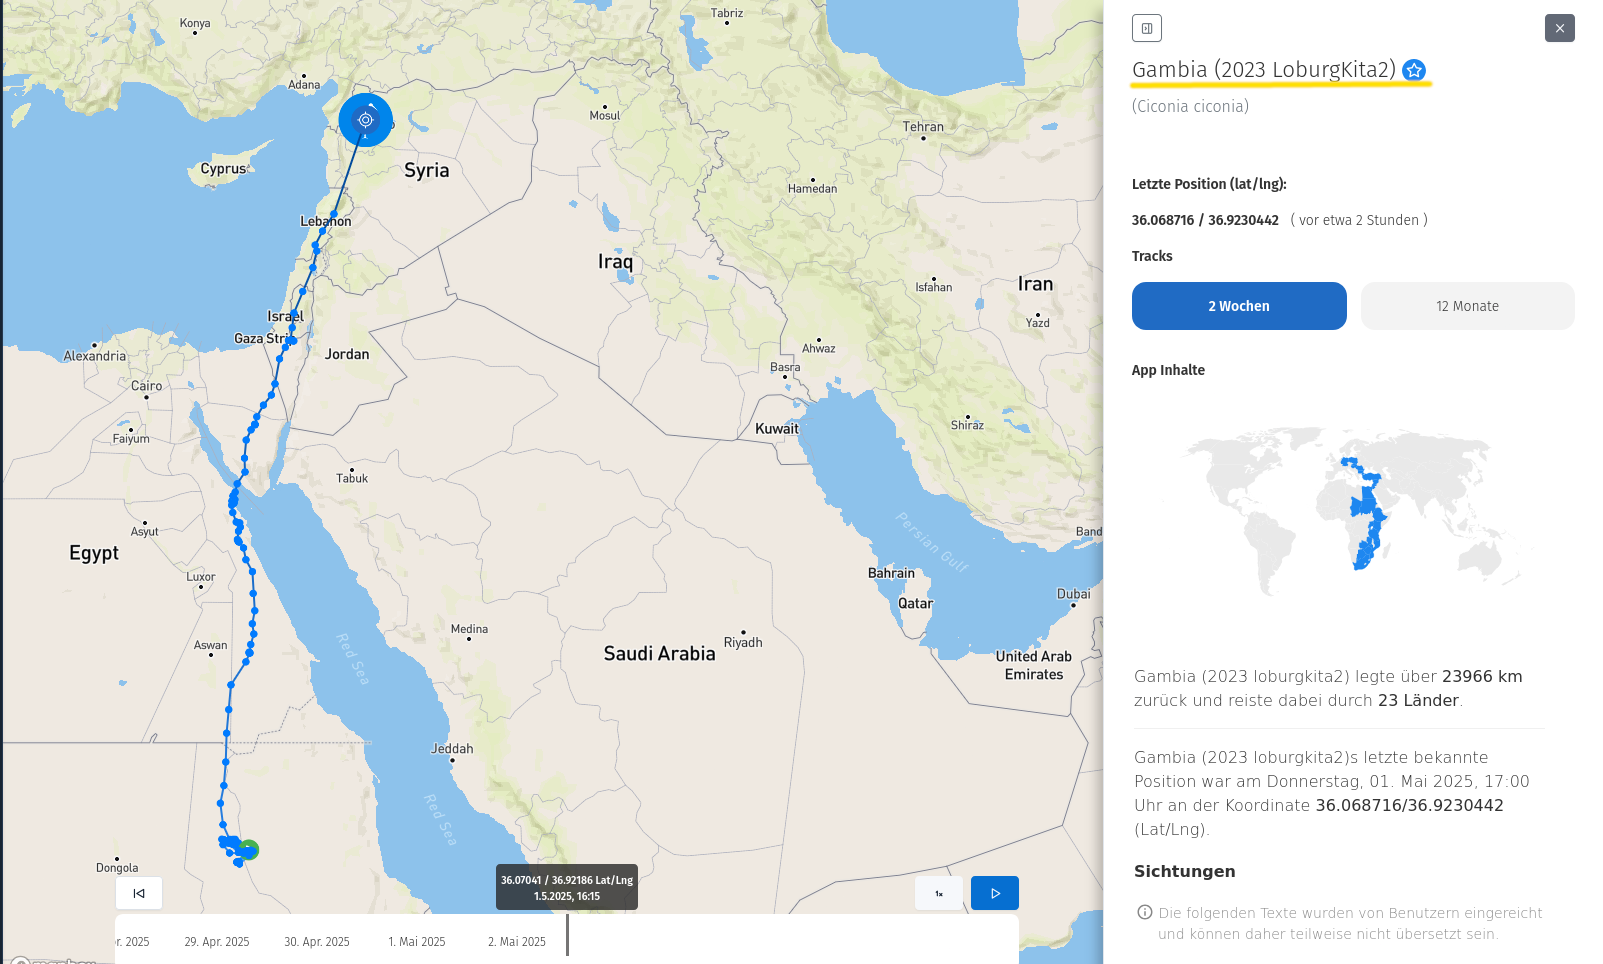The image size is (1603, 964).
Task: Play the stork track animation
Action: [994, 893]
